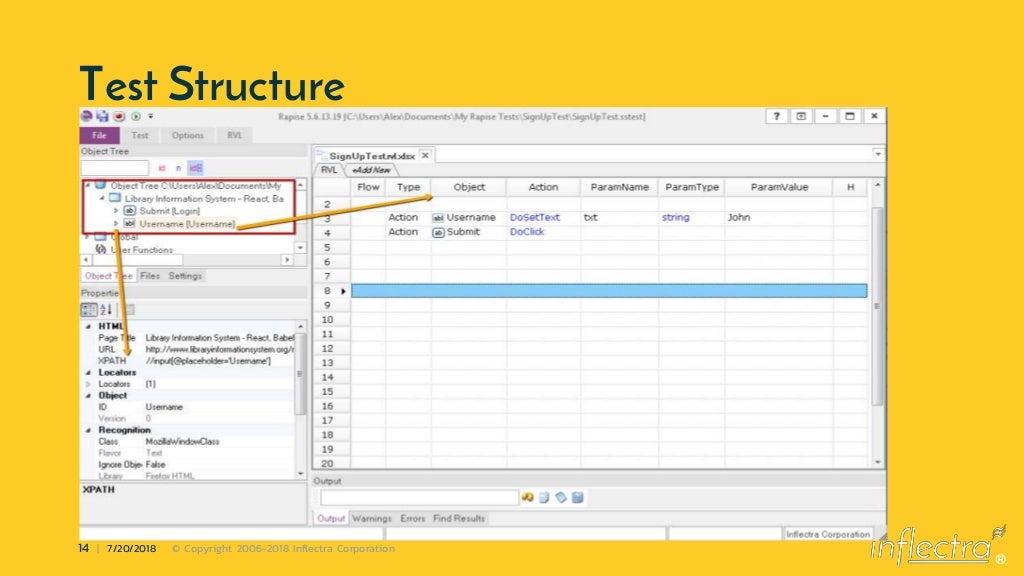The image size is (1024, 576).
Task: Click the Properties panel vertical scrollbar thumb
Action: coord(300,374)
